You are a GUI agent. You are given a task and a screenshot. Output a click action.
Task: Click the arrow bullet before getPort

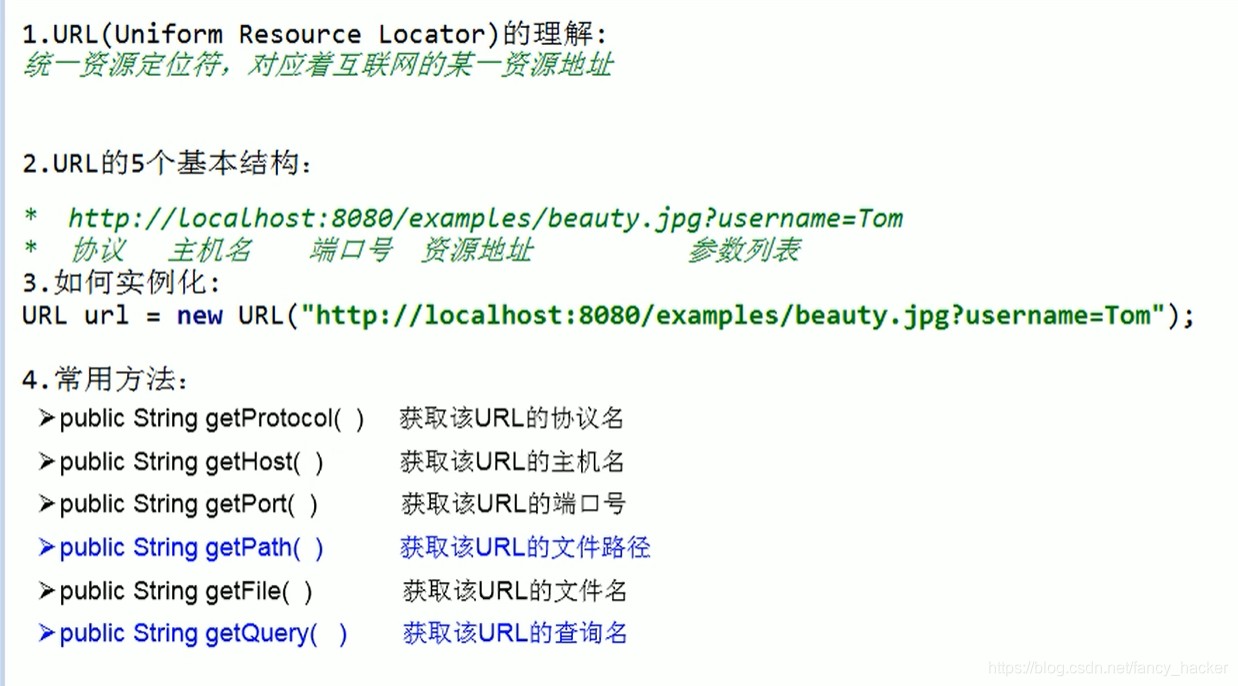(x=46, y=504)
